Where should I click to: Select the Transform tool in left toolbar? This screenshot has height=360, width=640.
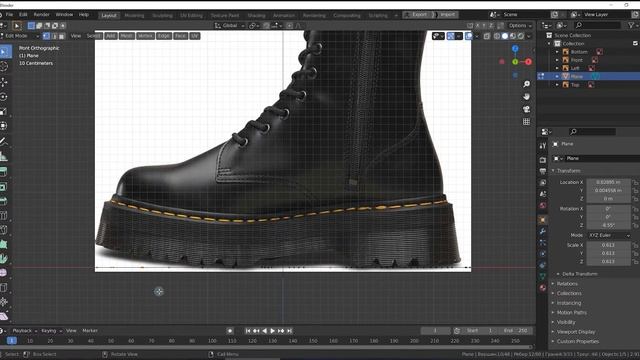tap(4, 126)
